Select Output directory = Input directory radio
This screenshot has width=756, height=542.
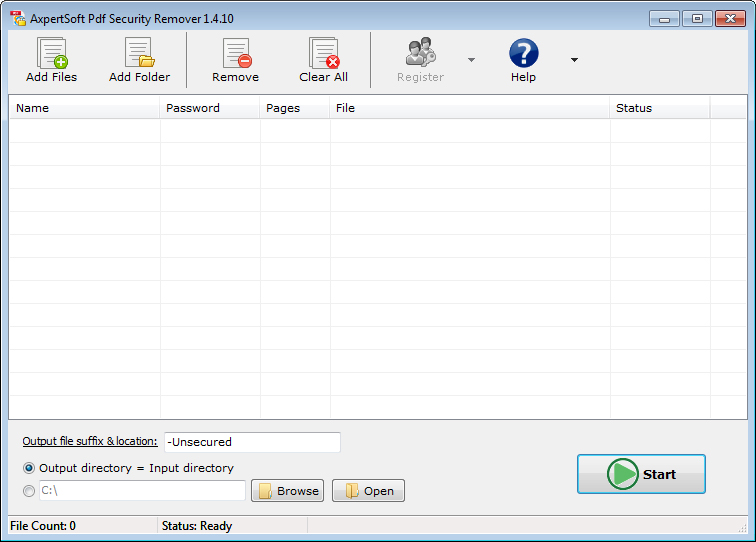click(29, 468)
